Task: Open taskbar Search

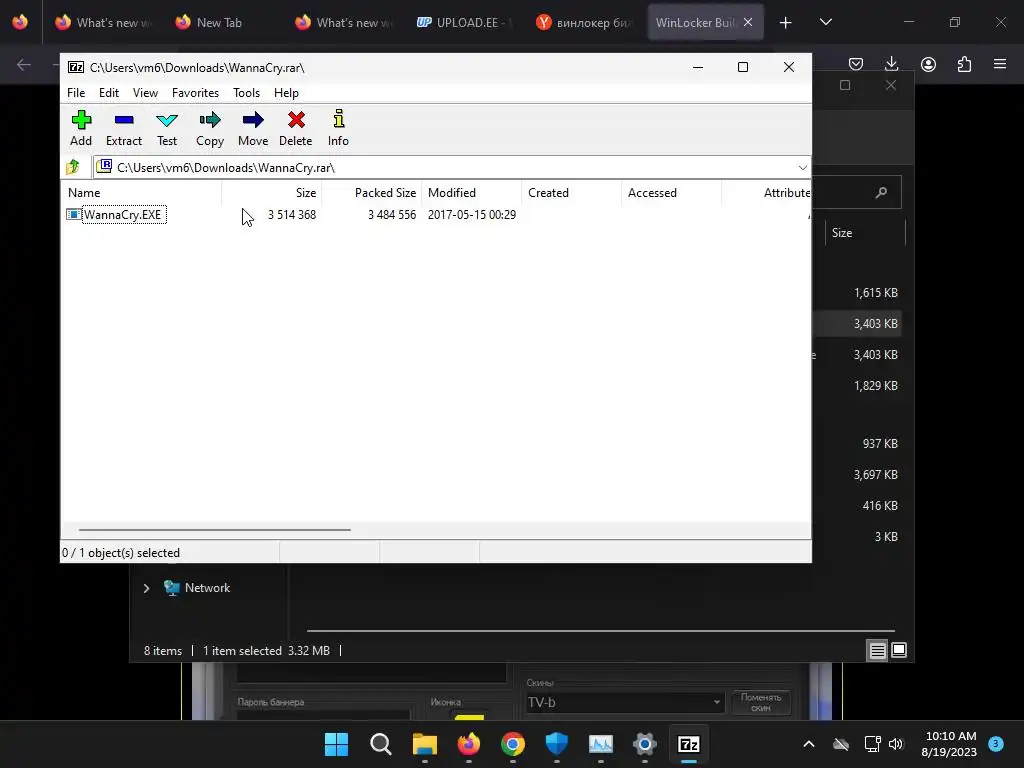Action: coord(381,744)
